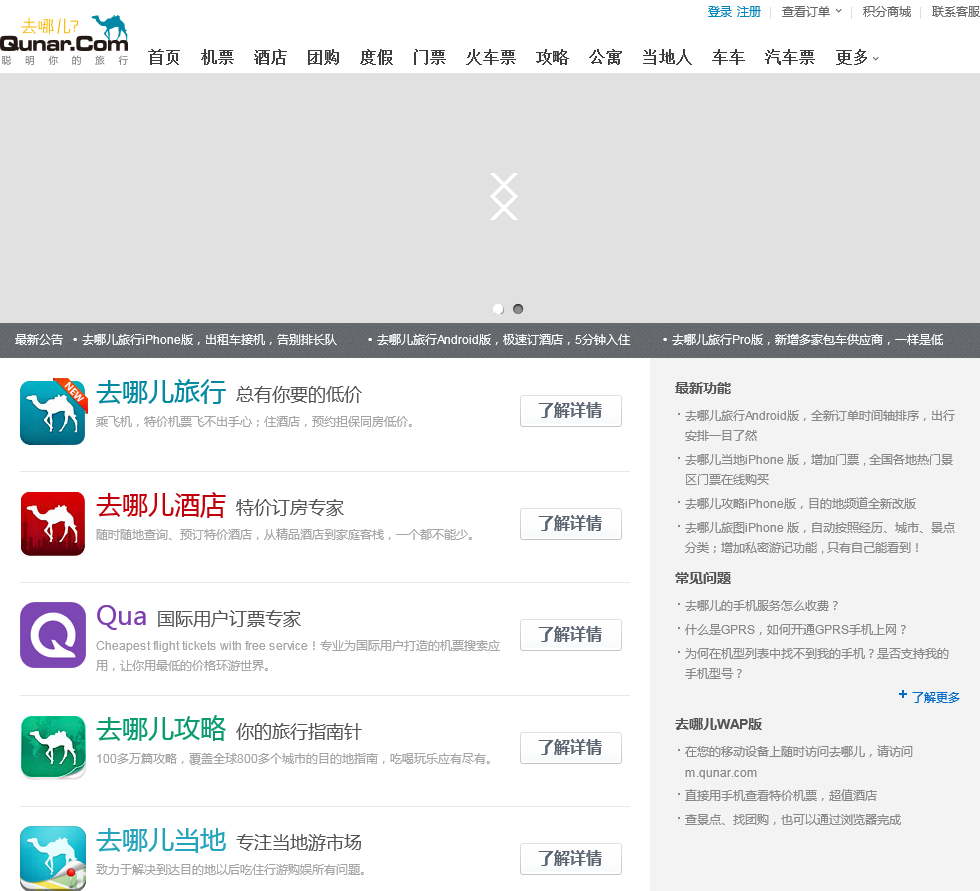
Task: Open the 联系客服 link
Action: (x=956, y=11)
